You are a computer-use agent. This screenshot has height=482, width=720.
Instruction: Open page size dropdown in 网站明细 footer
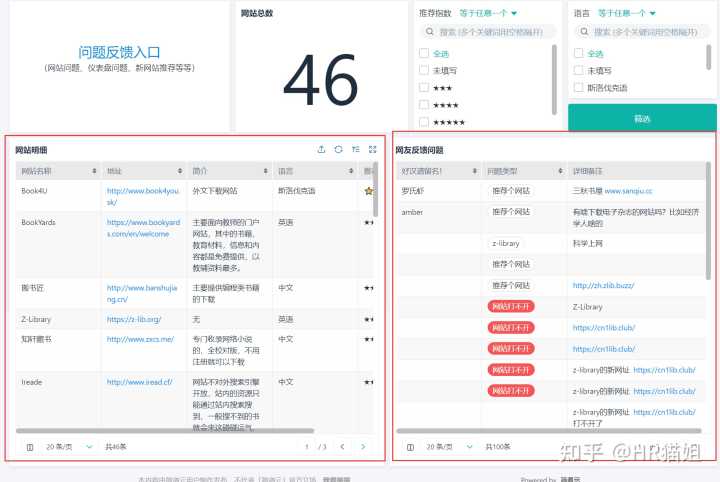pyautogui.click(x=69, y=447)
